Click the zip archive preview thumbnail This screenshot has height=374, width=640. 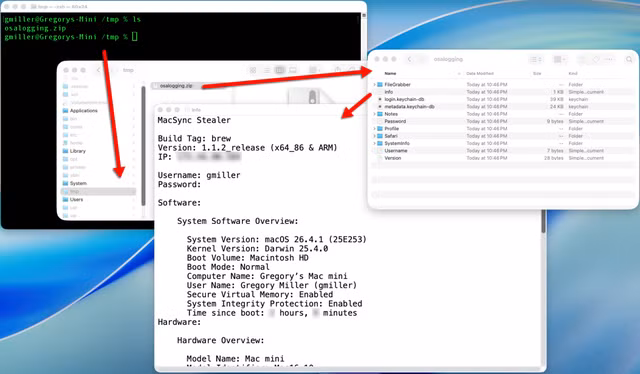pyautogui.click(x=312, y=96)
